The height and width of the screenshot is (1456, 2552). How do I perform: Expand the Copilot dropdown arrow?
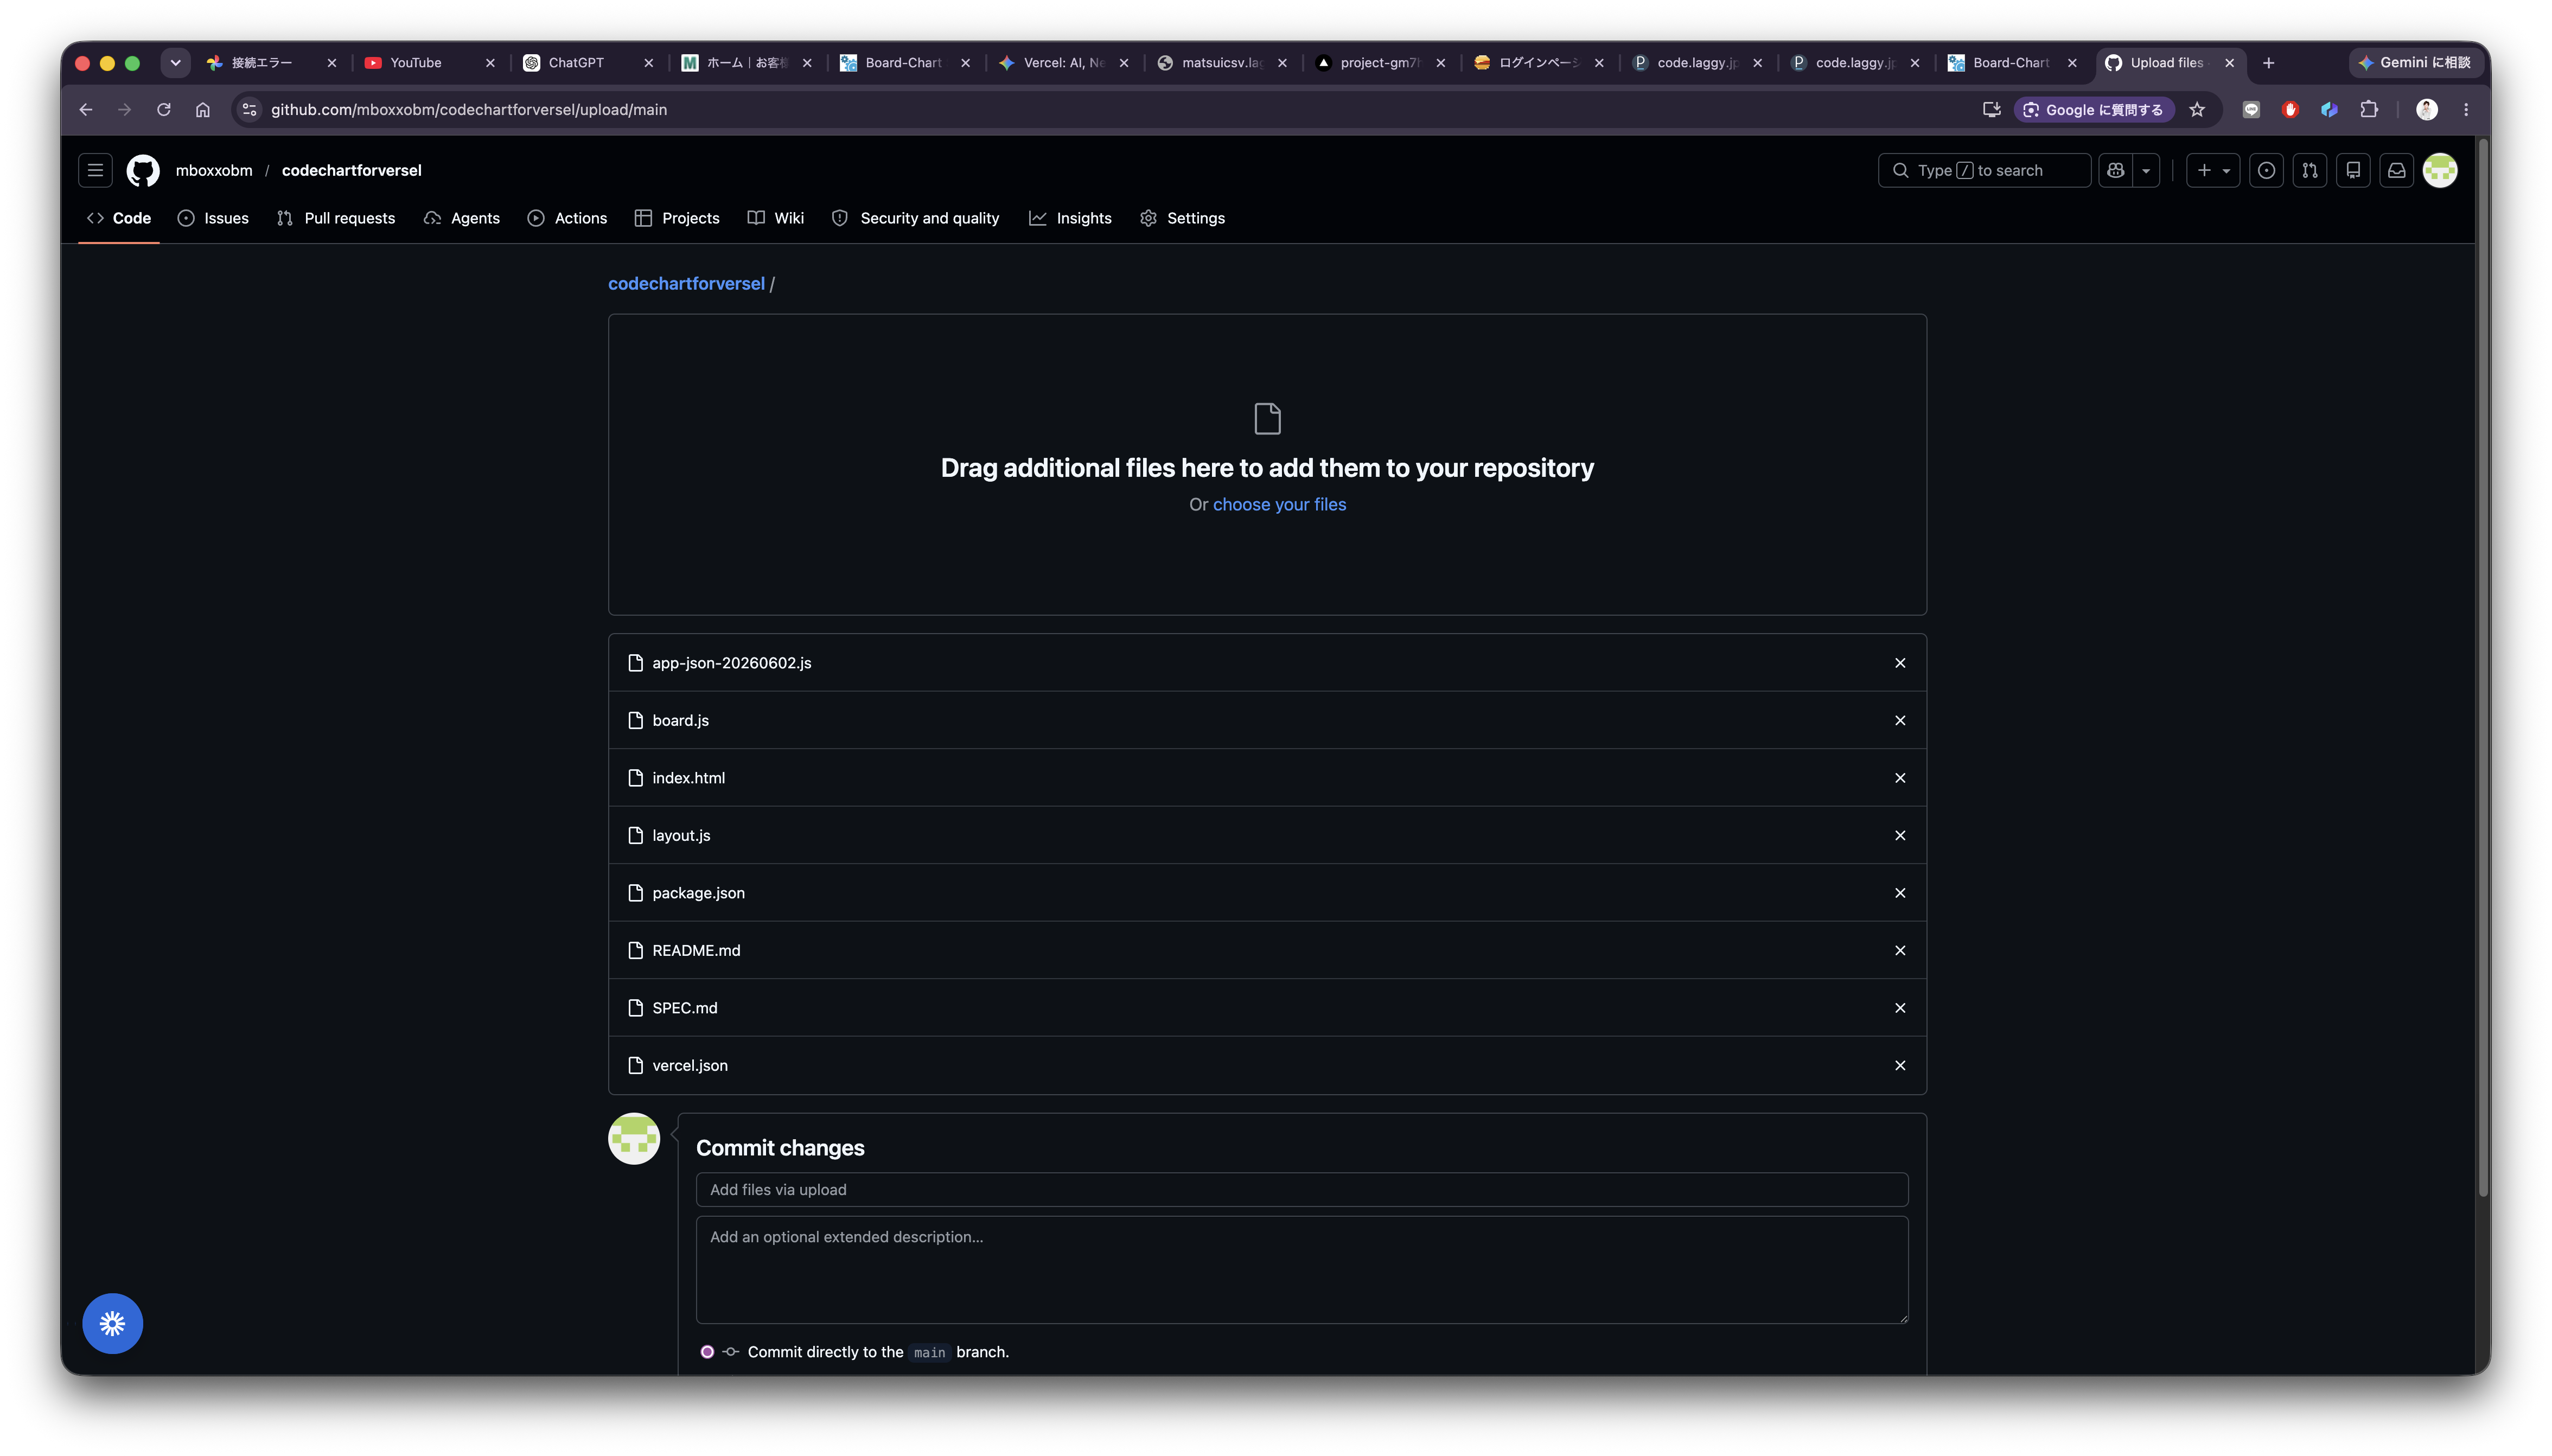[x=2146, y=170]
